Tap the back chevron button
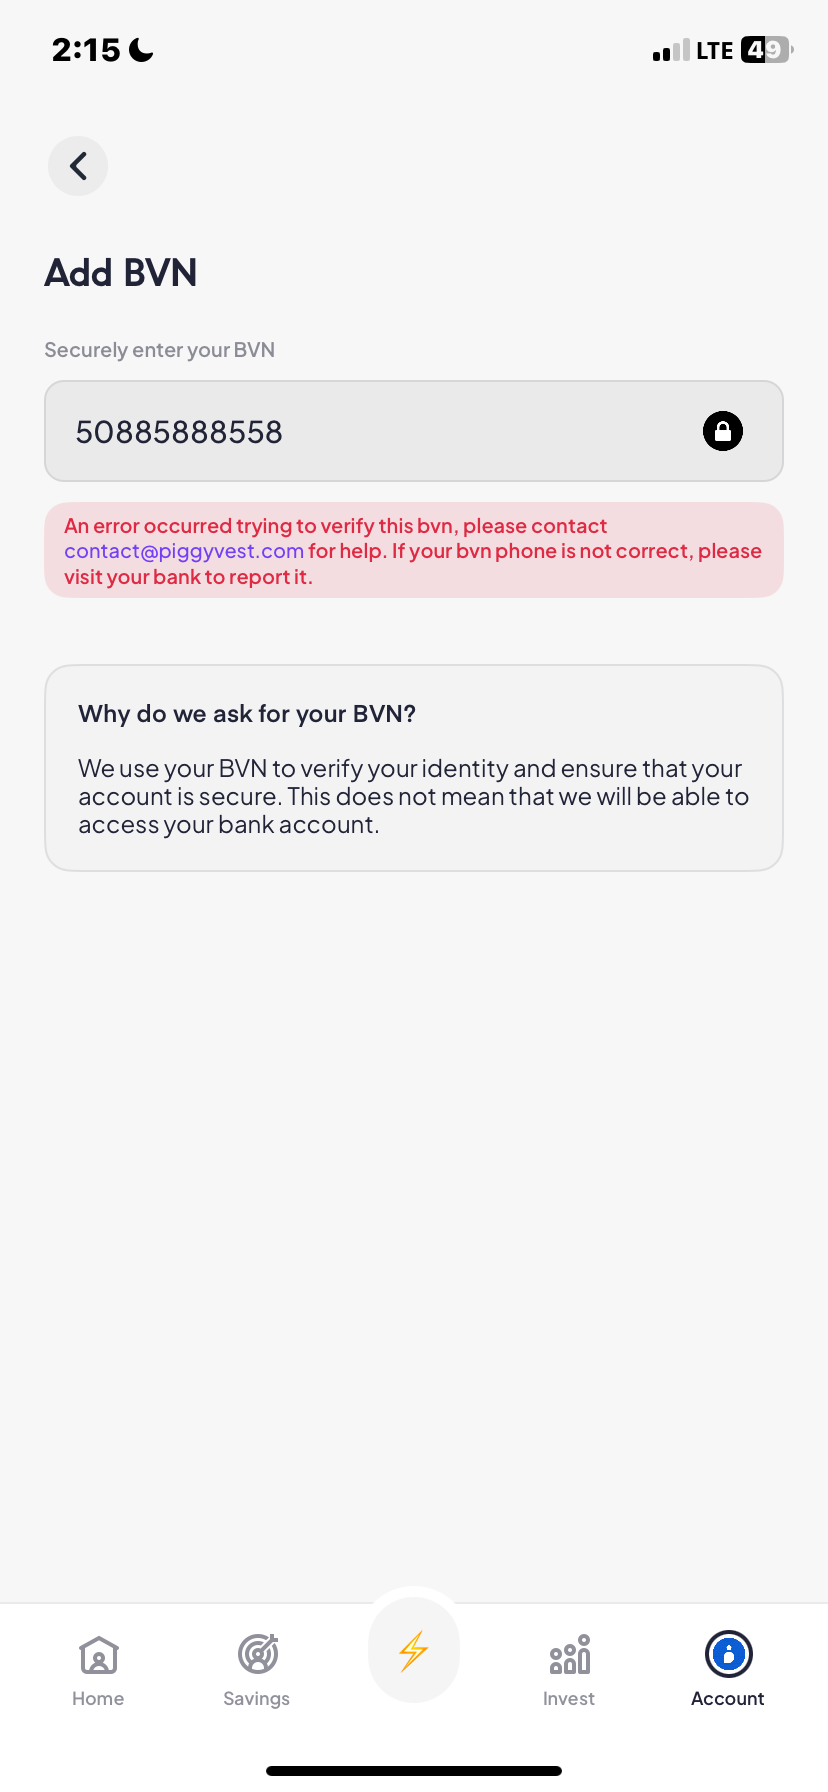Viewport: 828px width, 1792px height. tap(78, 166)
